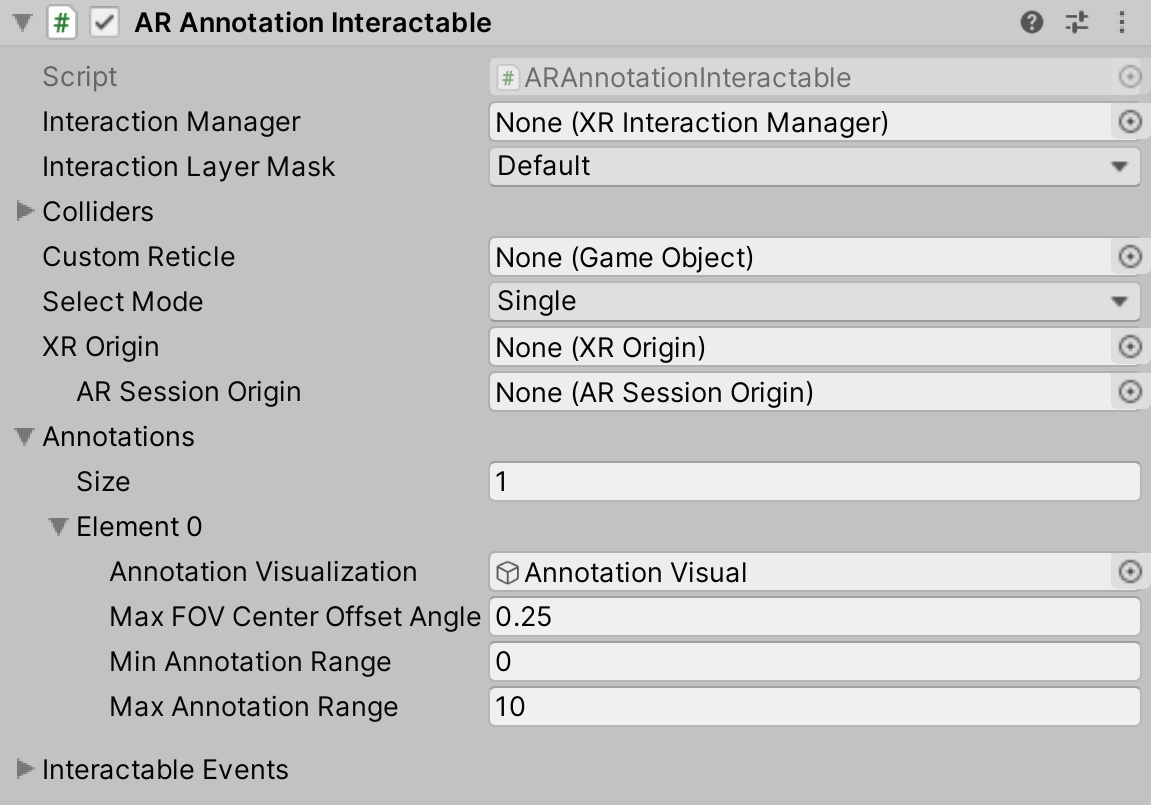This screenshot has height=805, width=1151.
Task: Open the Interaction Manager object picker
Action: (1129, 121)
